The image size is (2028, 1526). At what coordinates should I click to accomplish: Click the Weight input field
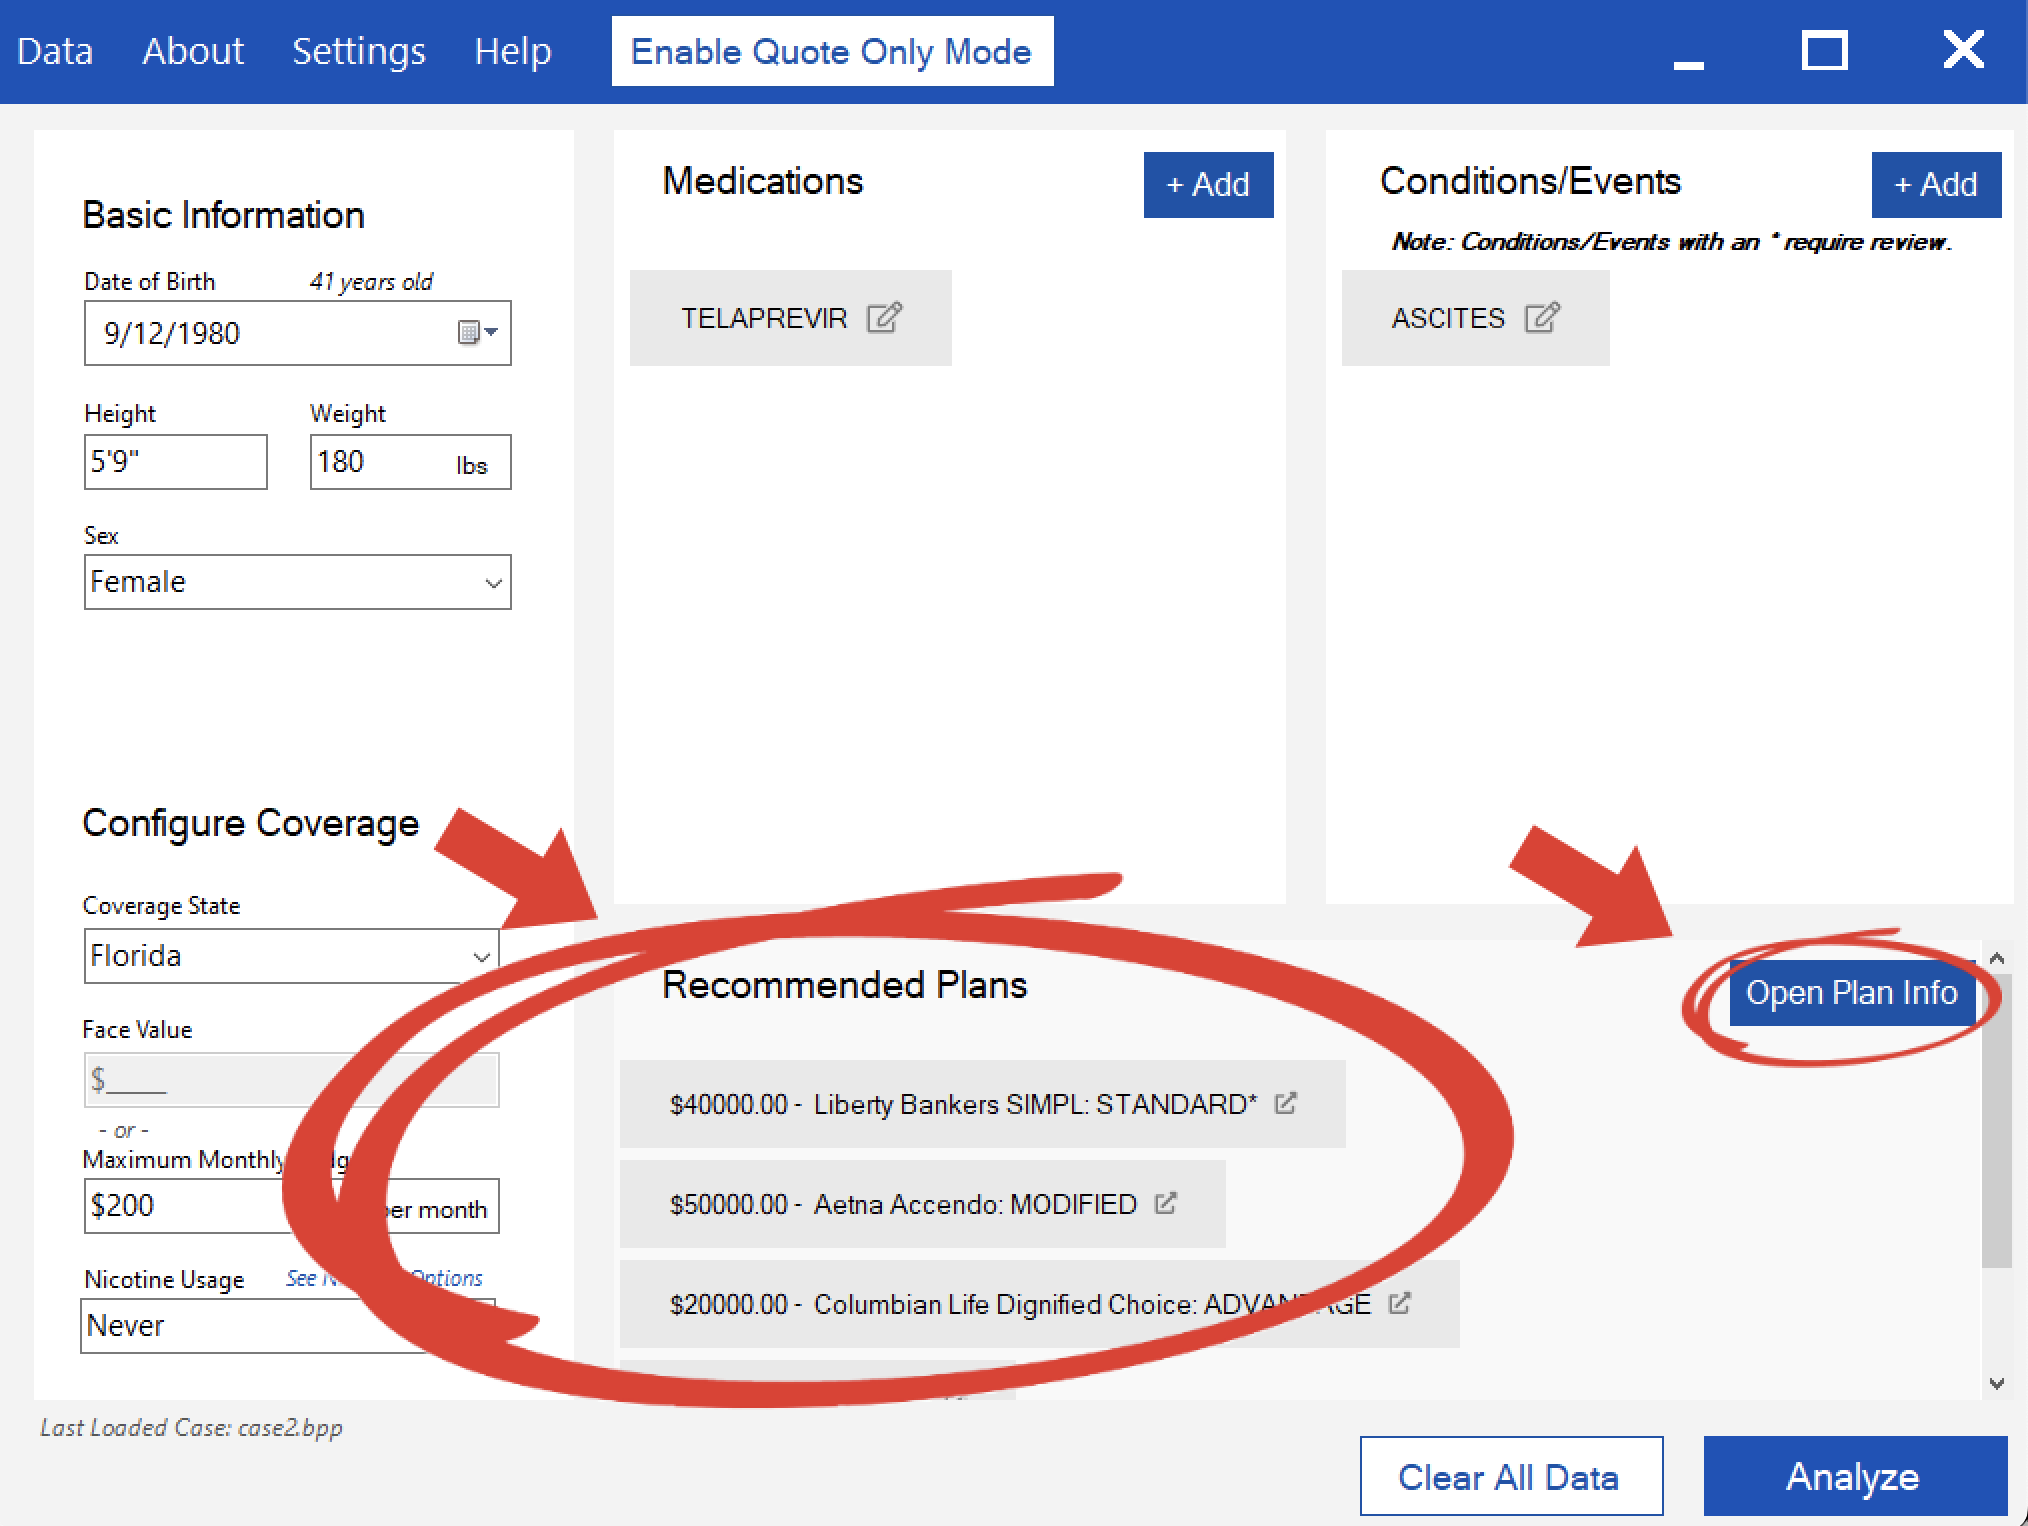coord(380,462)
